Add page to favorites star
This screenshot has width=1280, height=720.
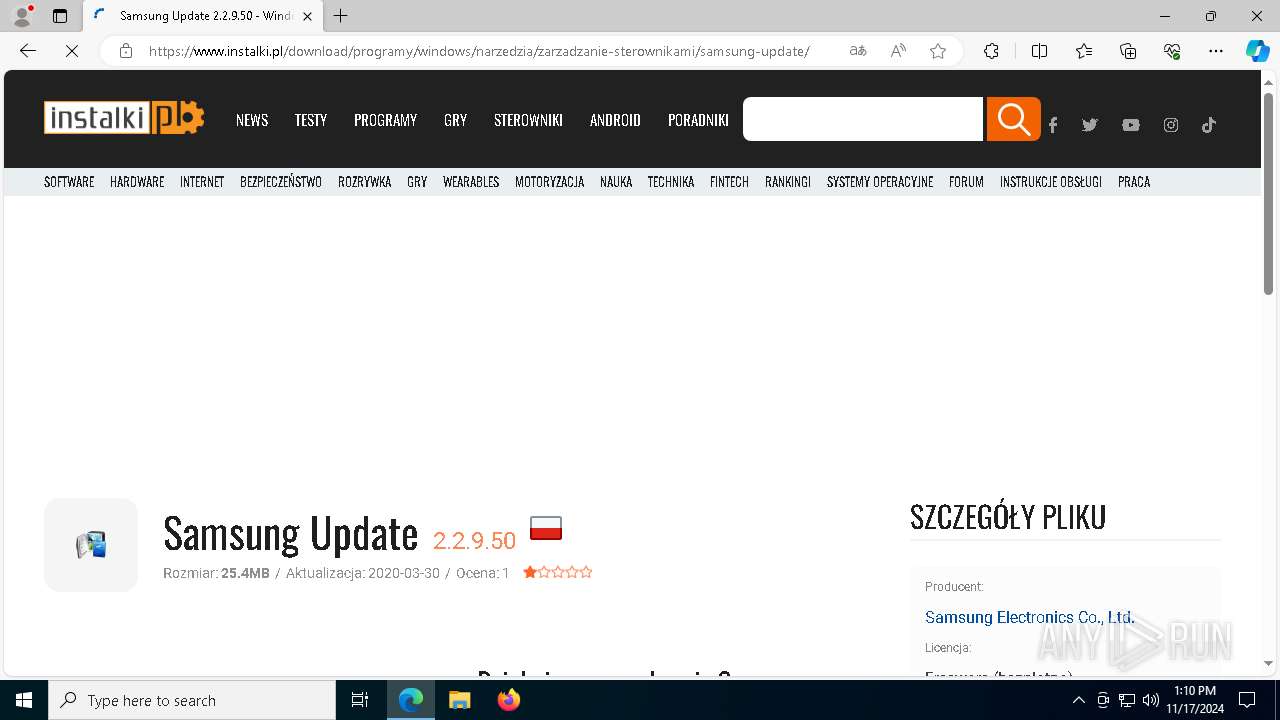point(938,51)
